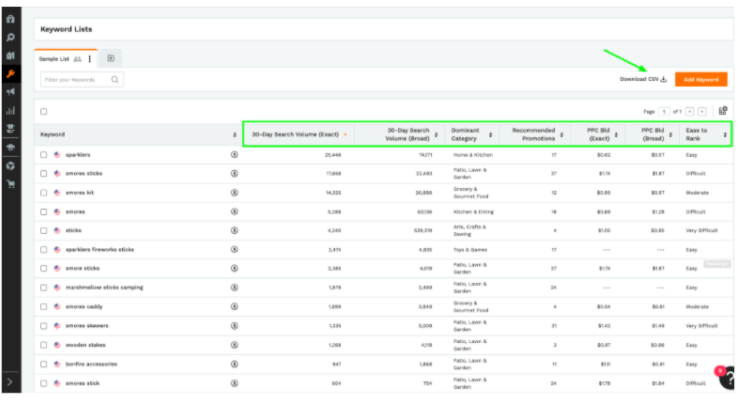The height and width of the screenshot is (410, 740).
Task: Click the Keyword Lists page heading
Action: click(66, 29)
